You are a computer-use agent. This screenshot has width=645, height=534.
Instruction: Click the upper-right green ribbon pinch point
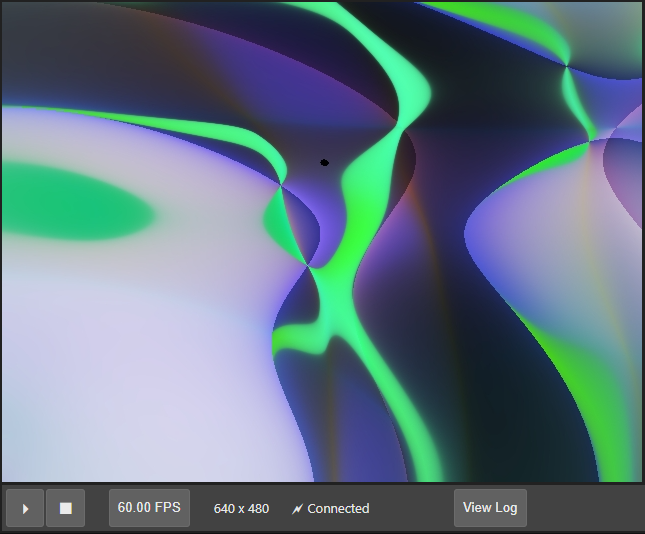point(567,66)
